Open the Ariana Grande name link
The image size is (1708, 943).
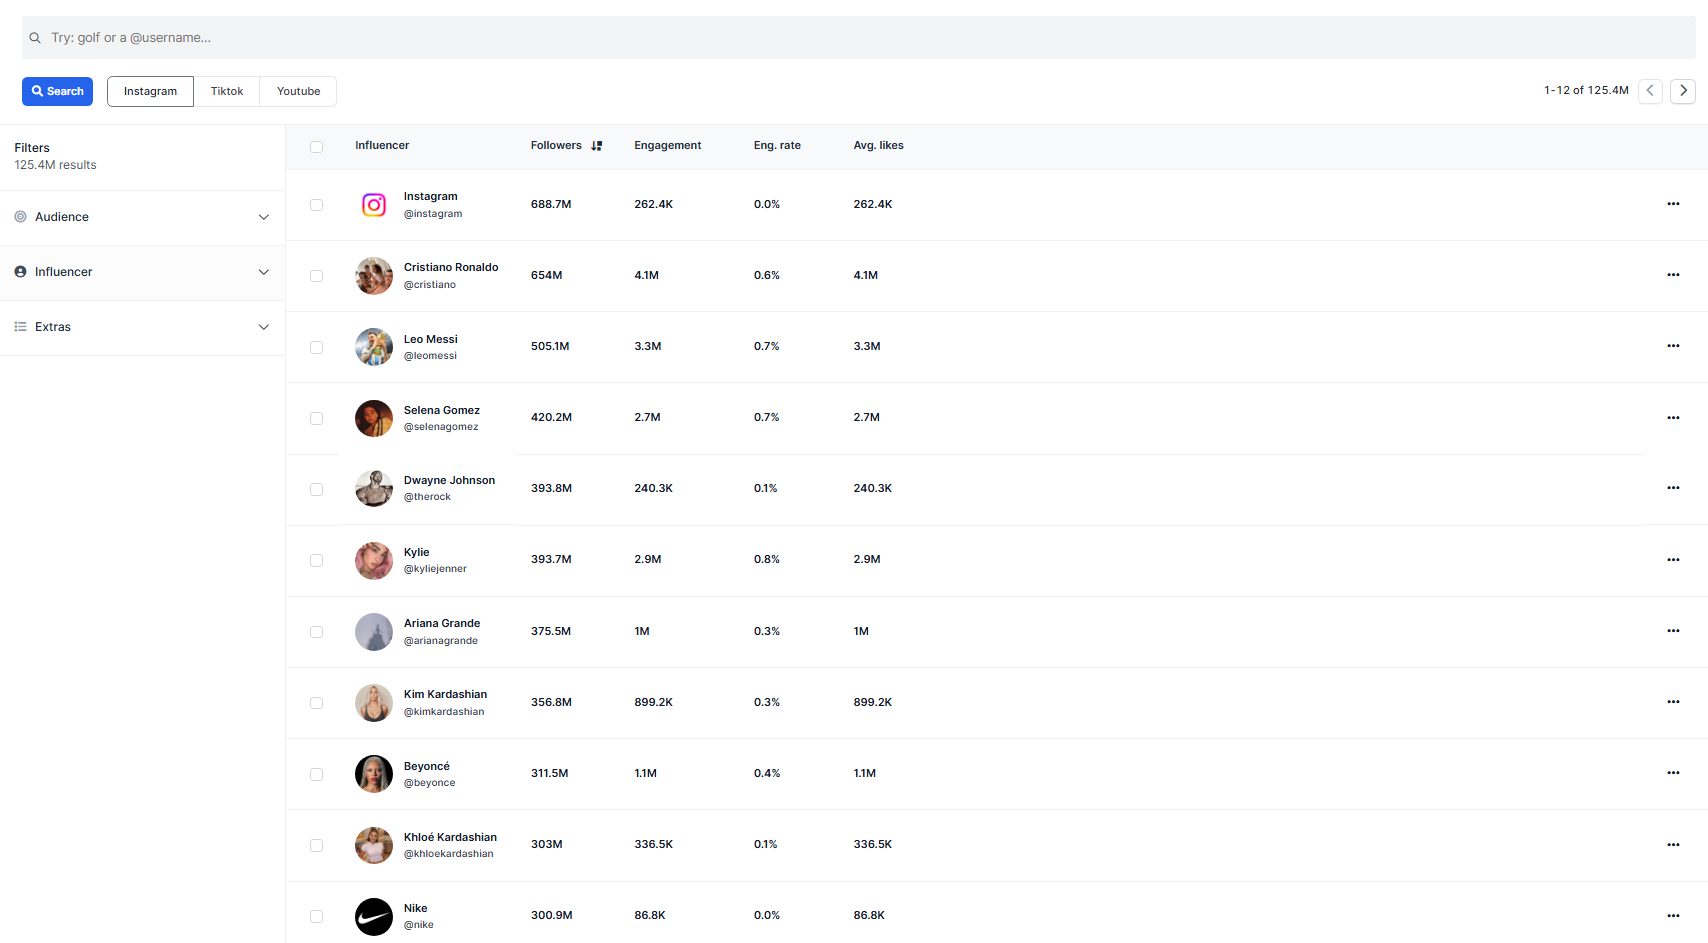[442, 624]
